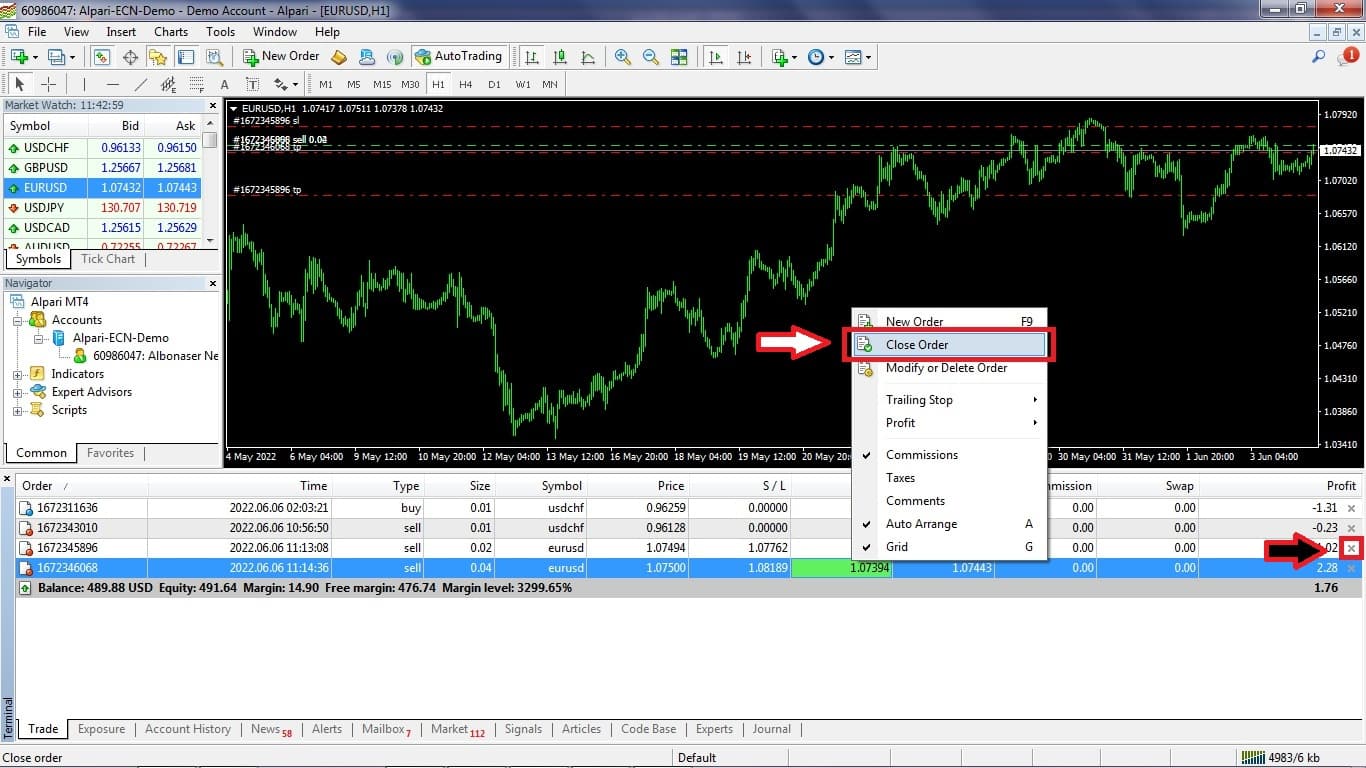
Task: Toggle the Market Watch window icon
Action: coord(102,57)
